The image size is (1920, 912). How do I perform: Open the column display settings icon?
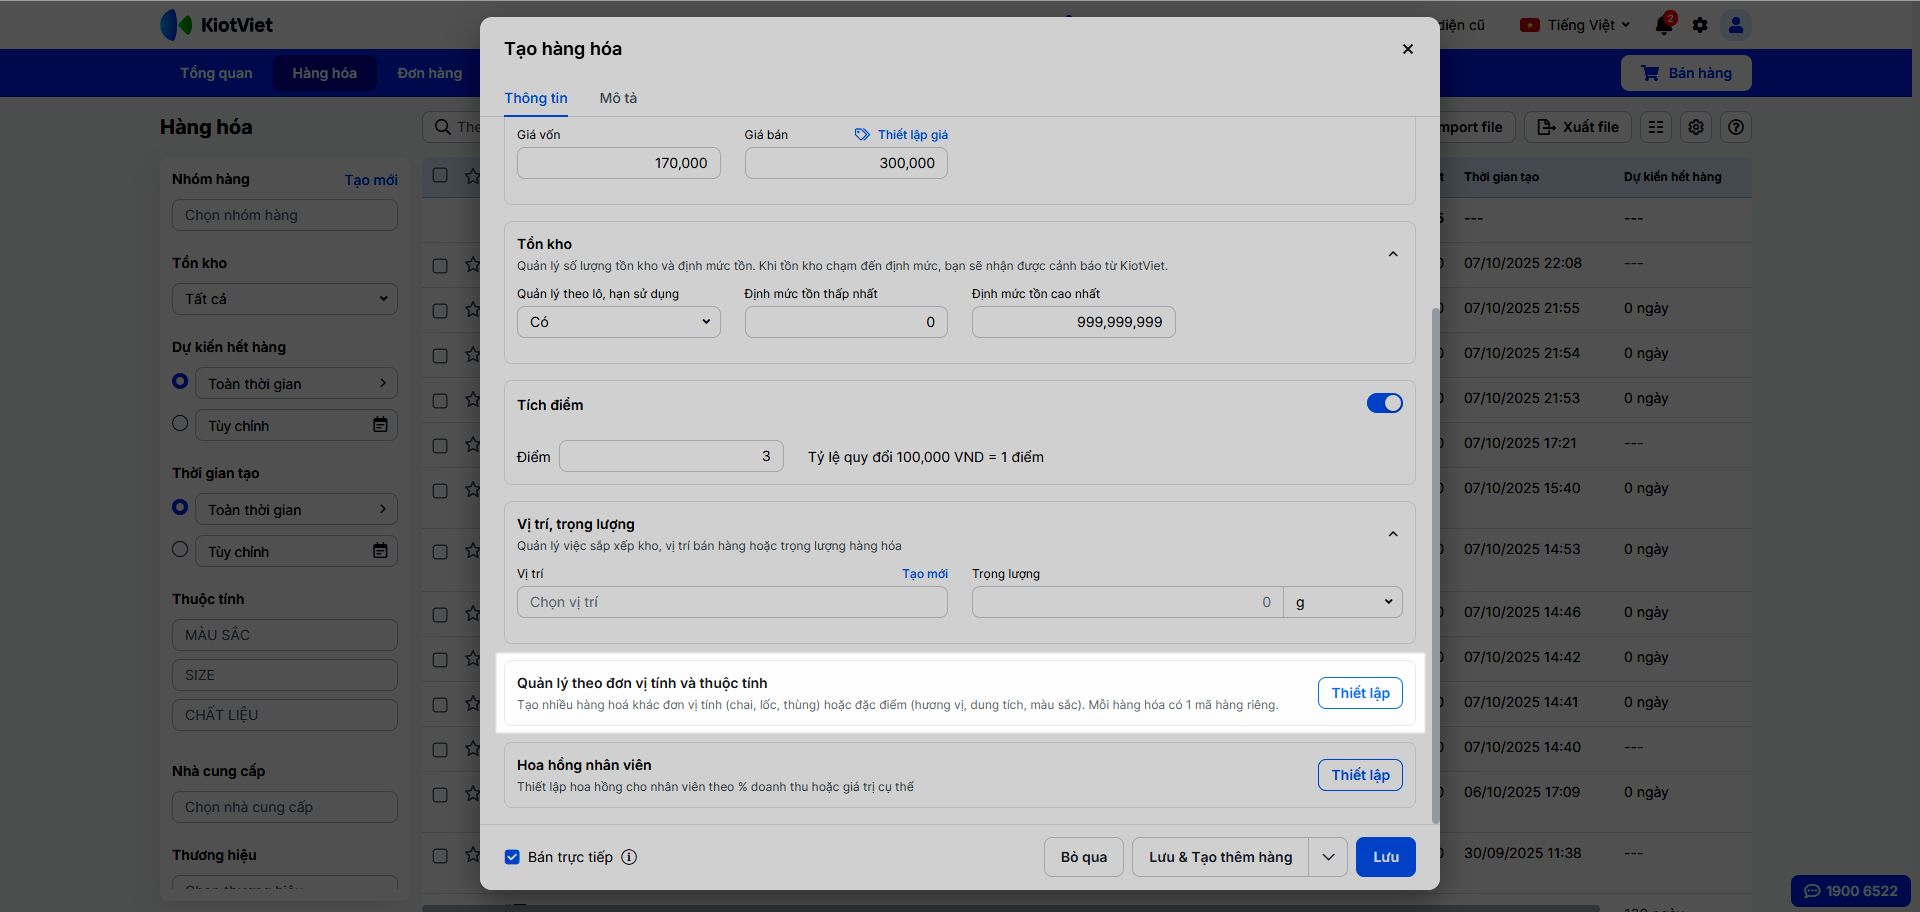[1696, 127]
